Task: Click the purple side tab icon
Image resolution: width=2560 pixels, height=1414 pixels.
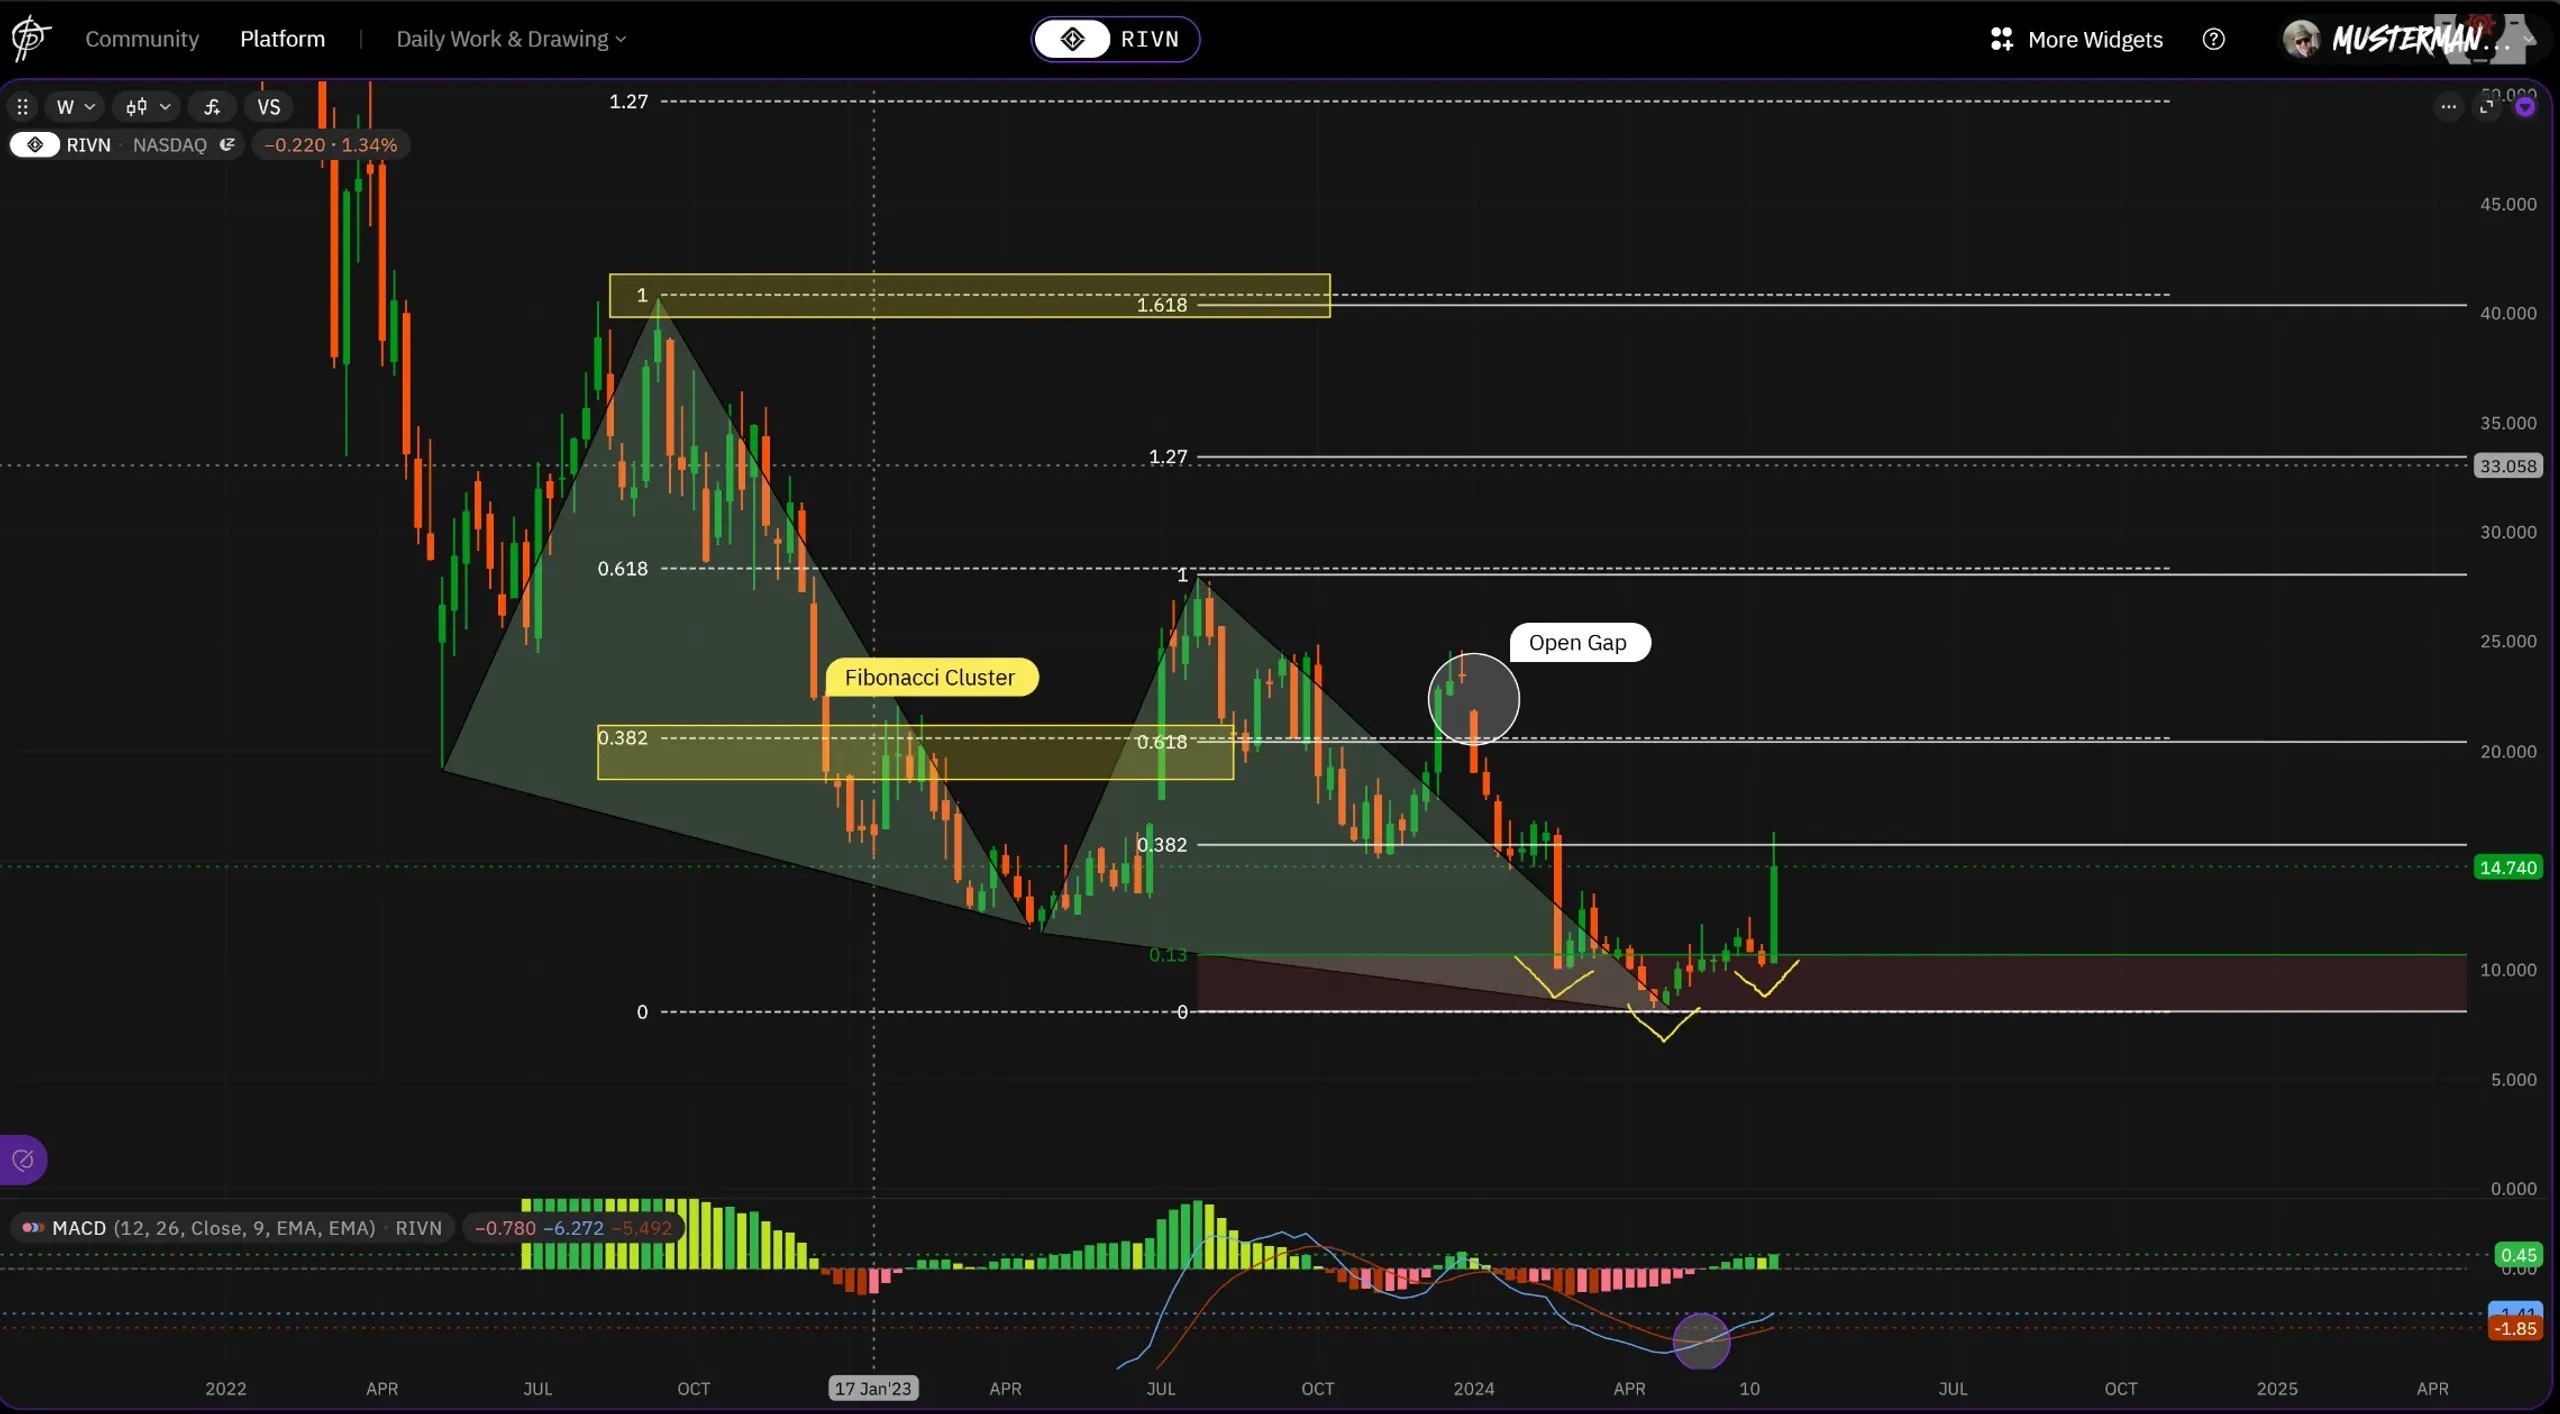Action: [x=23, y=1160]
